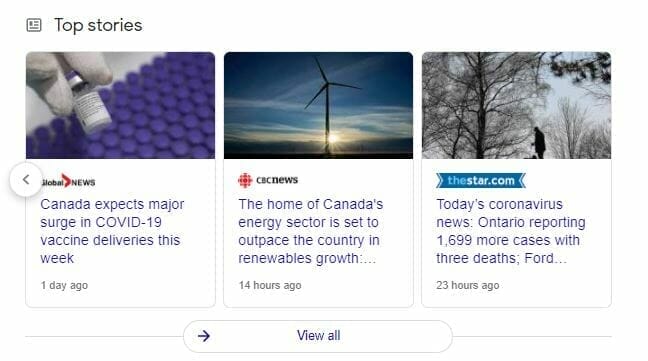Viewport: 648px width, 361px height.
Task: Click the '1 day ago' timestamp
Action: (x=64, y=285)
